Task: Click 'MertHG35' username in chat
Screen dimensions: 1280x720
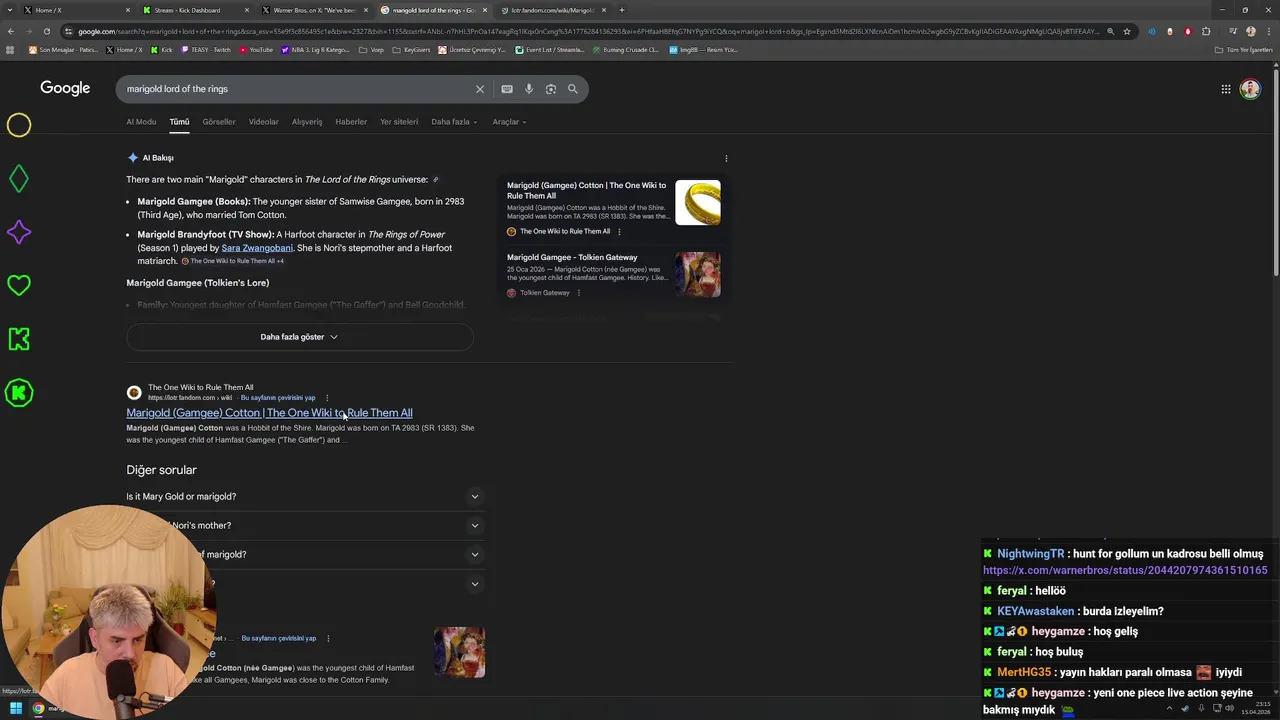Action: [x=1024, y=672]
